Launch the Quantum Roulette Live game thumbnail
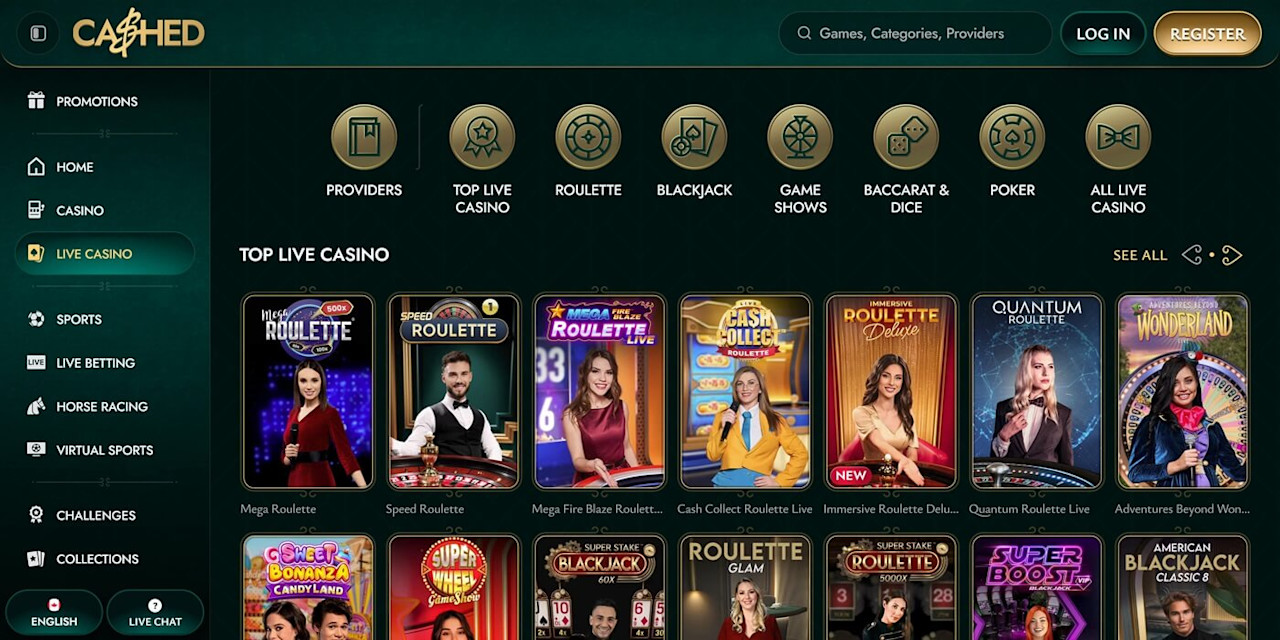This screenshot has height=640, width=1280. (1037, 391)
